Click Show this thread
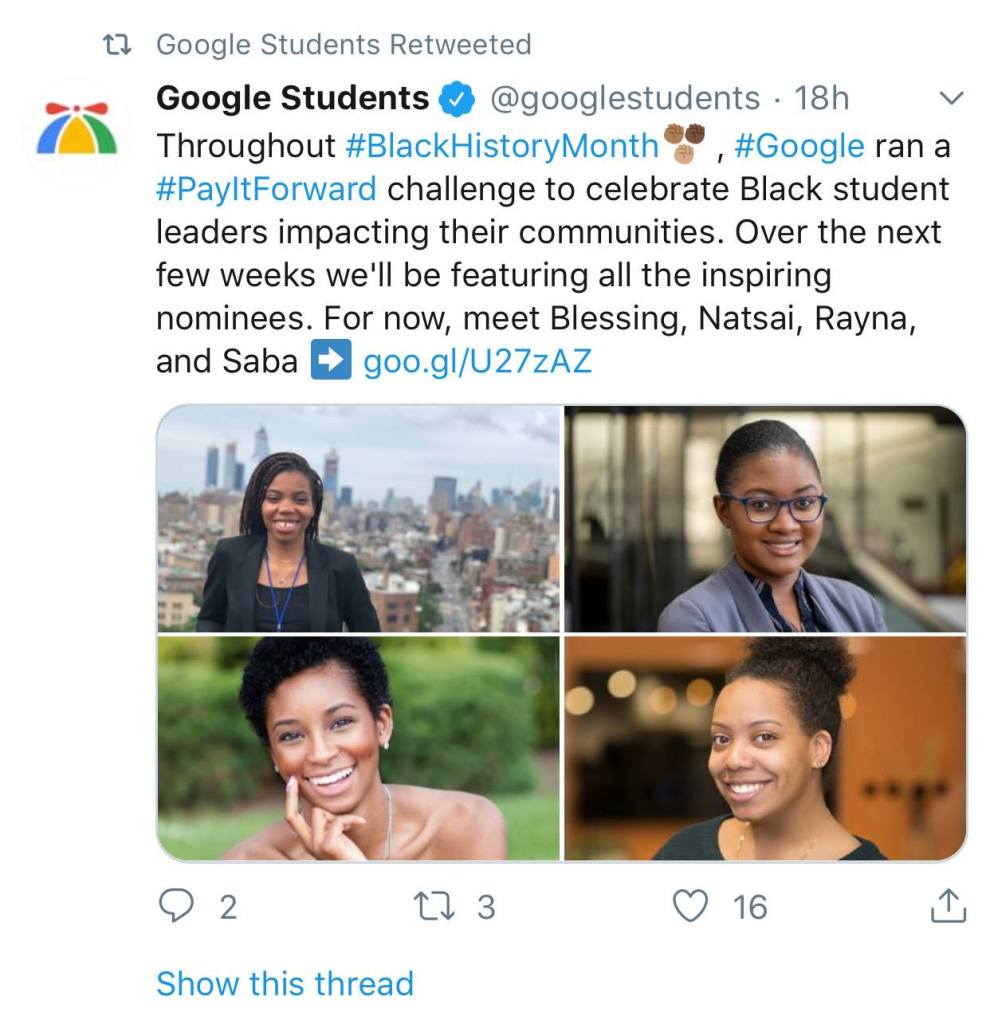Viewport: 990px width, 1024px height. (285, 983)
